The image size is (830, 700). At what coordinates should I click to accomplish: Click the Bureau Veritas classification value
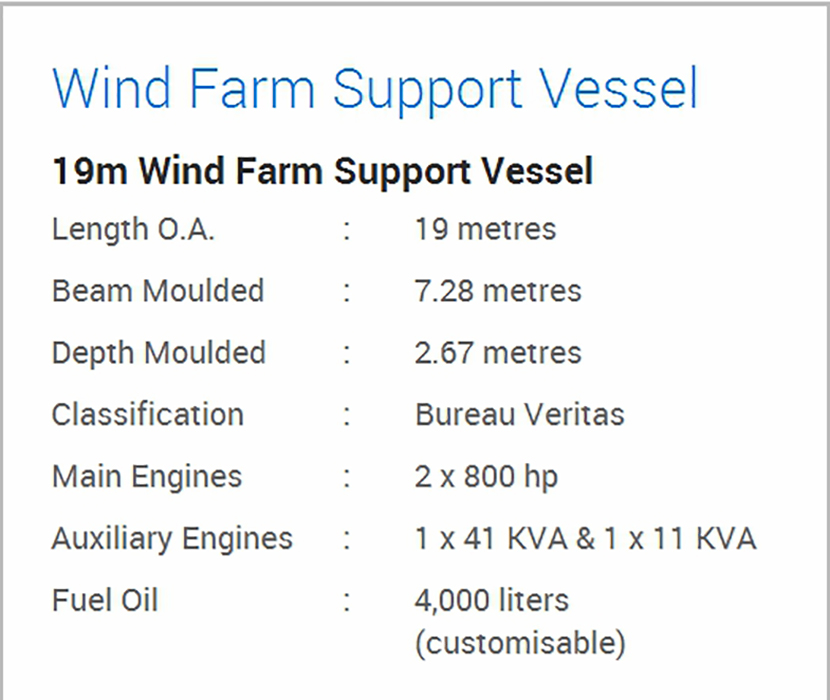click(x=519, y=414)
